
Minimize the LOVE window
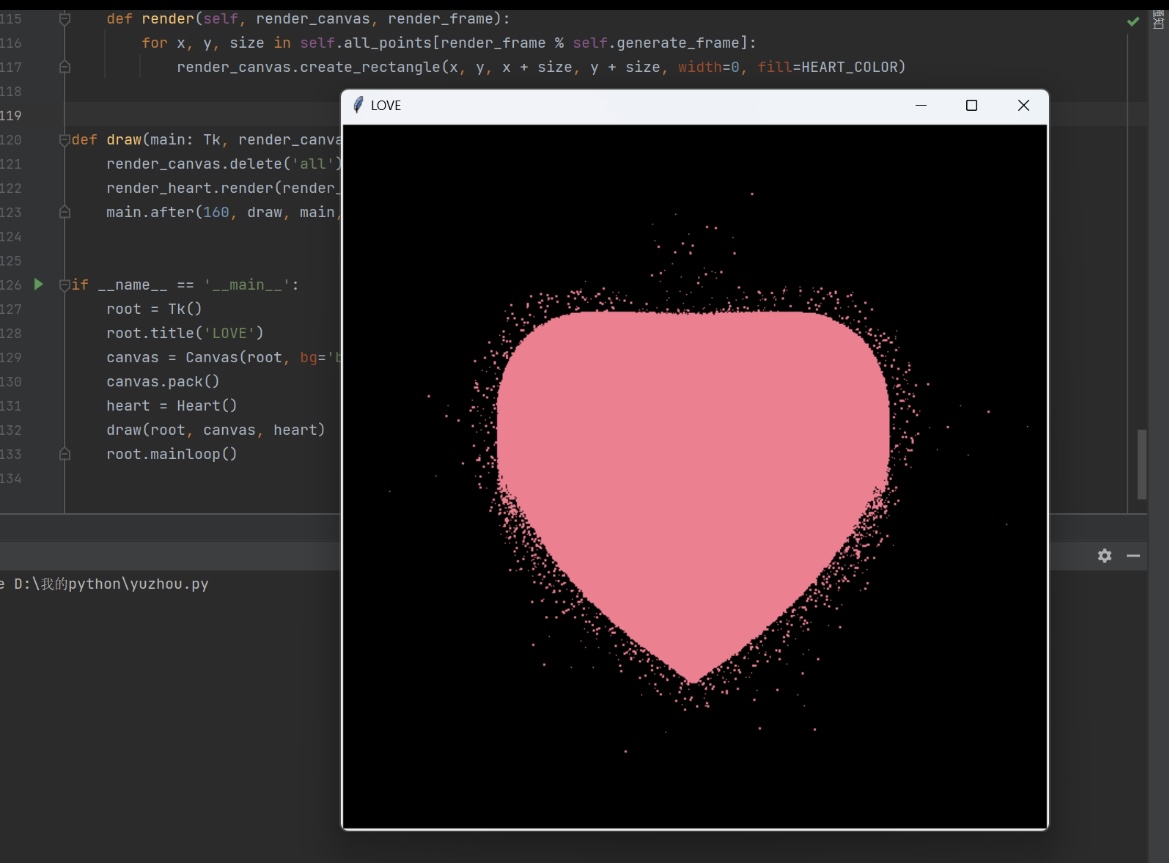[x=921, y=105]
